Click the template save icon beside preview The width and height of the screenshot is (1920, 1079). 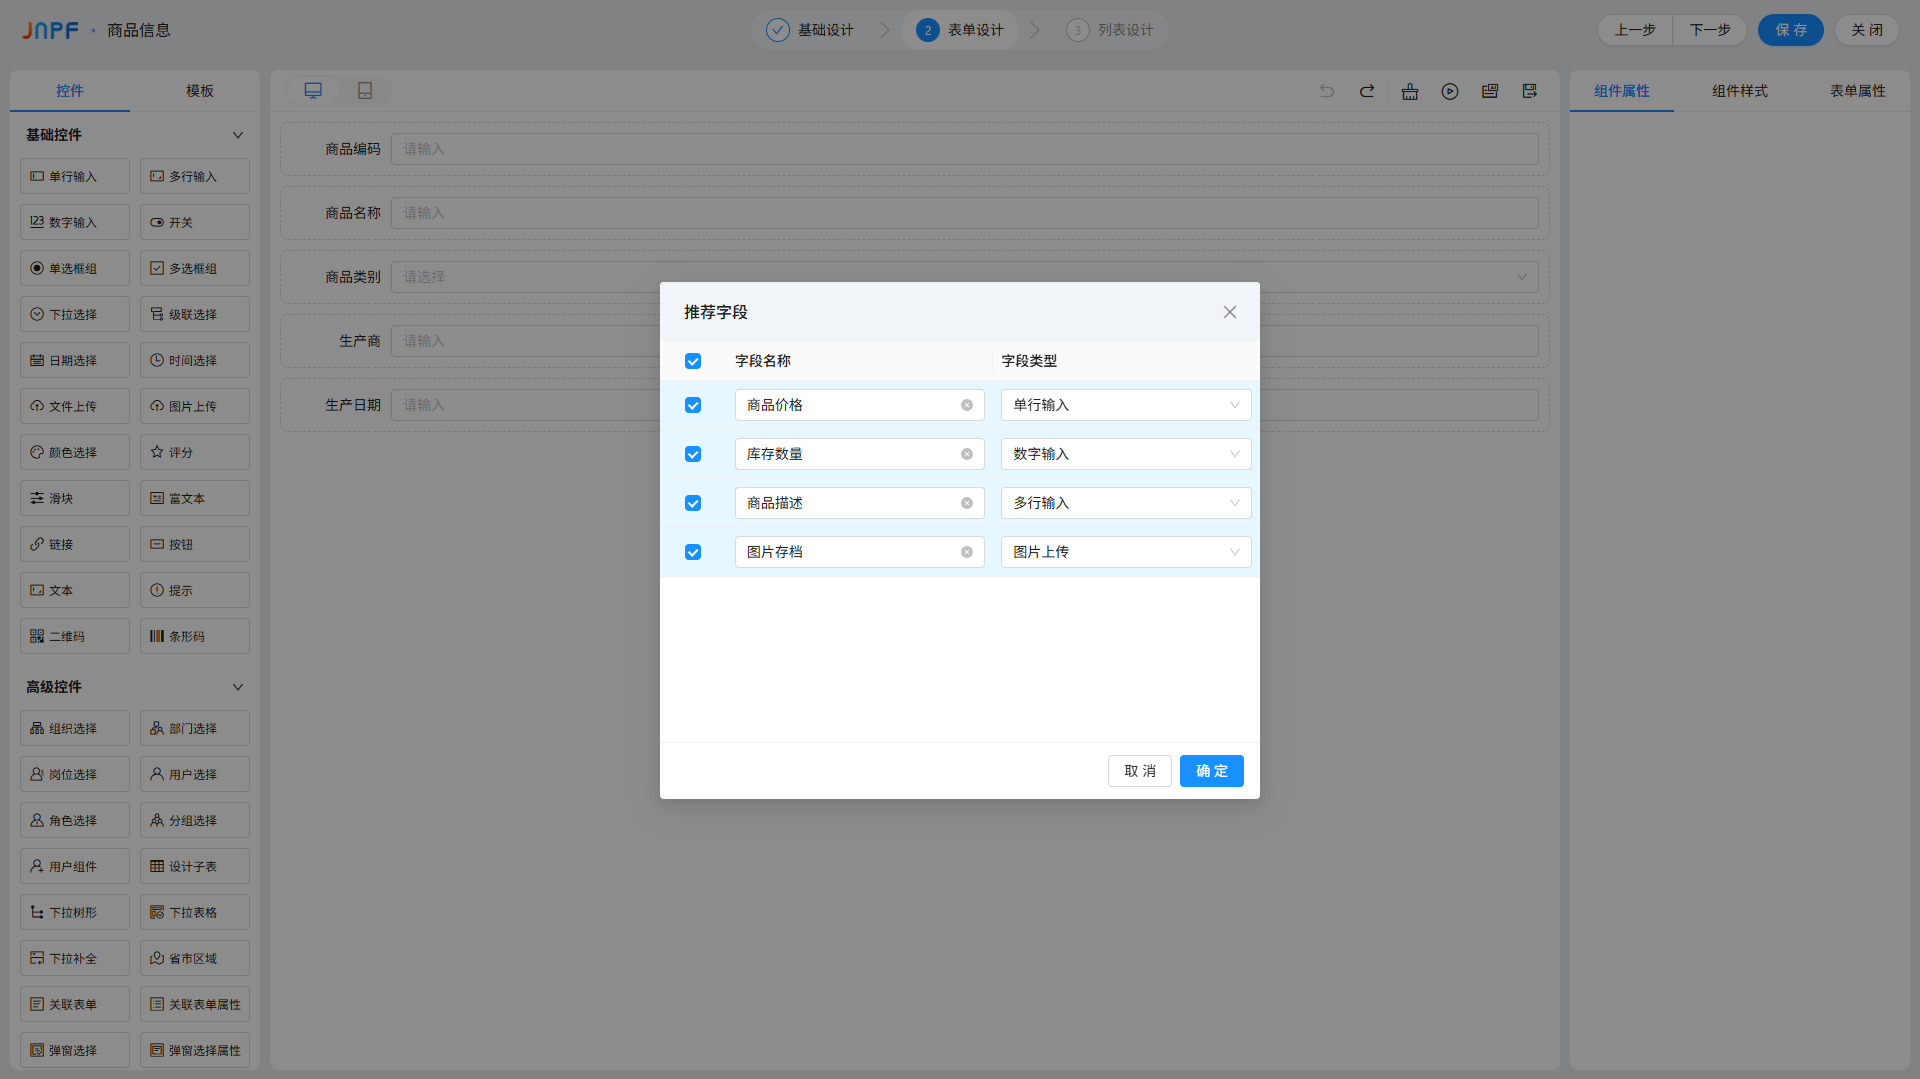pyautogui.click(x=1490, y=91)
